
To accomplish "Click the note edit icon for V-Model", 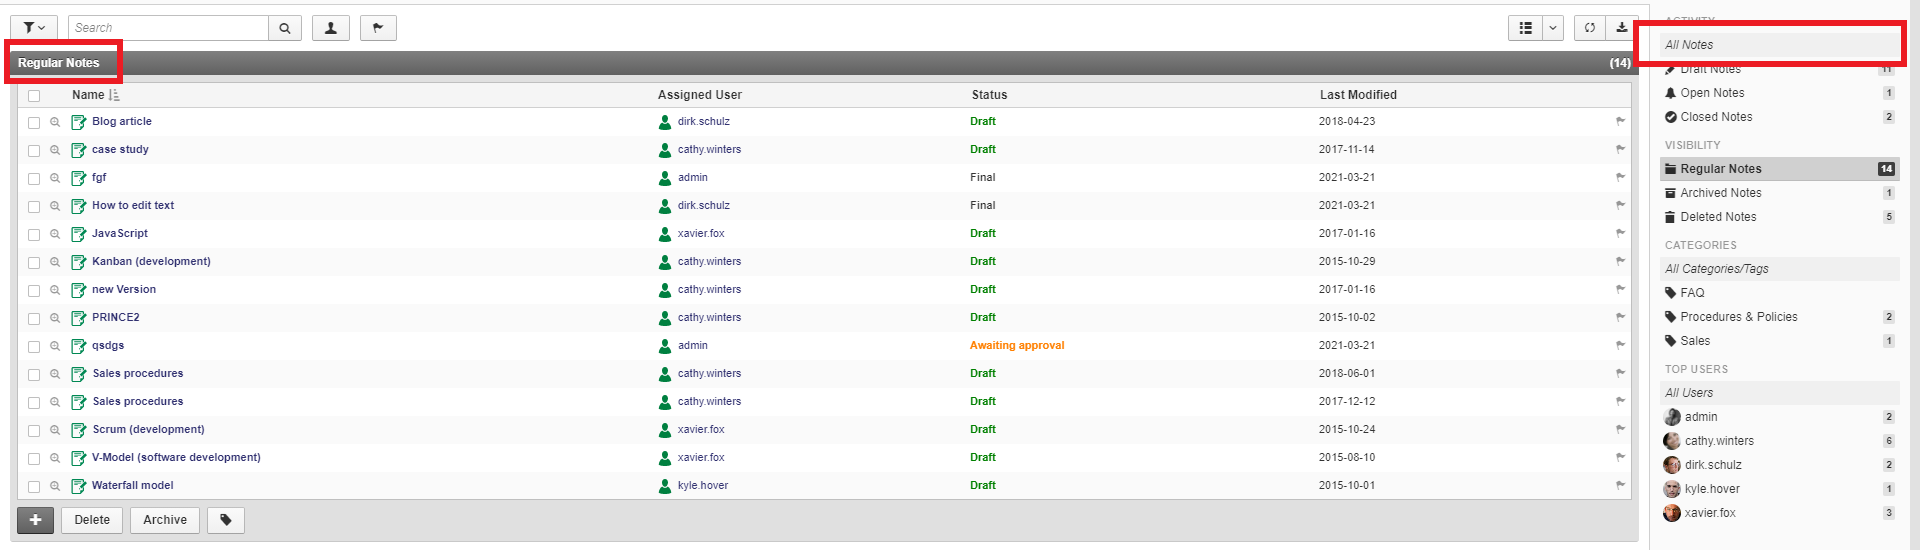I will (79, 458).
